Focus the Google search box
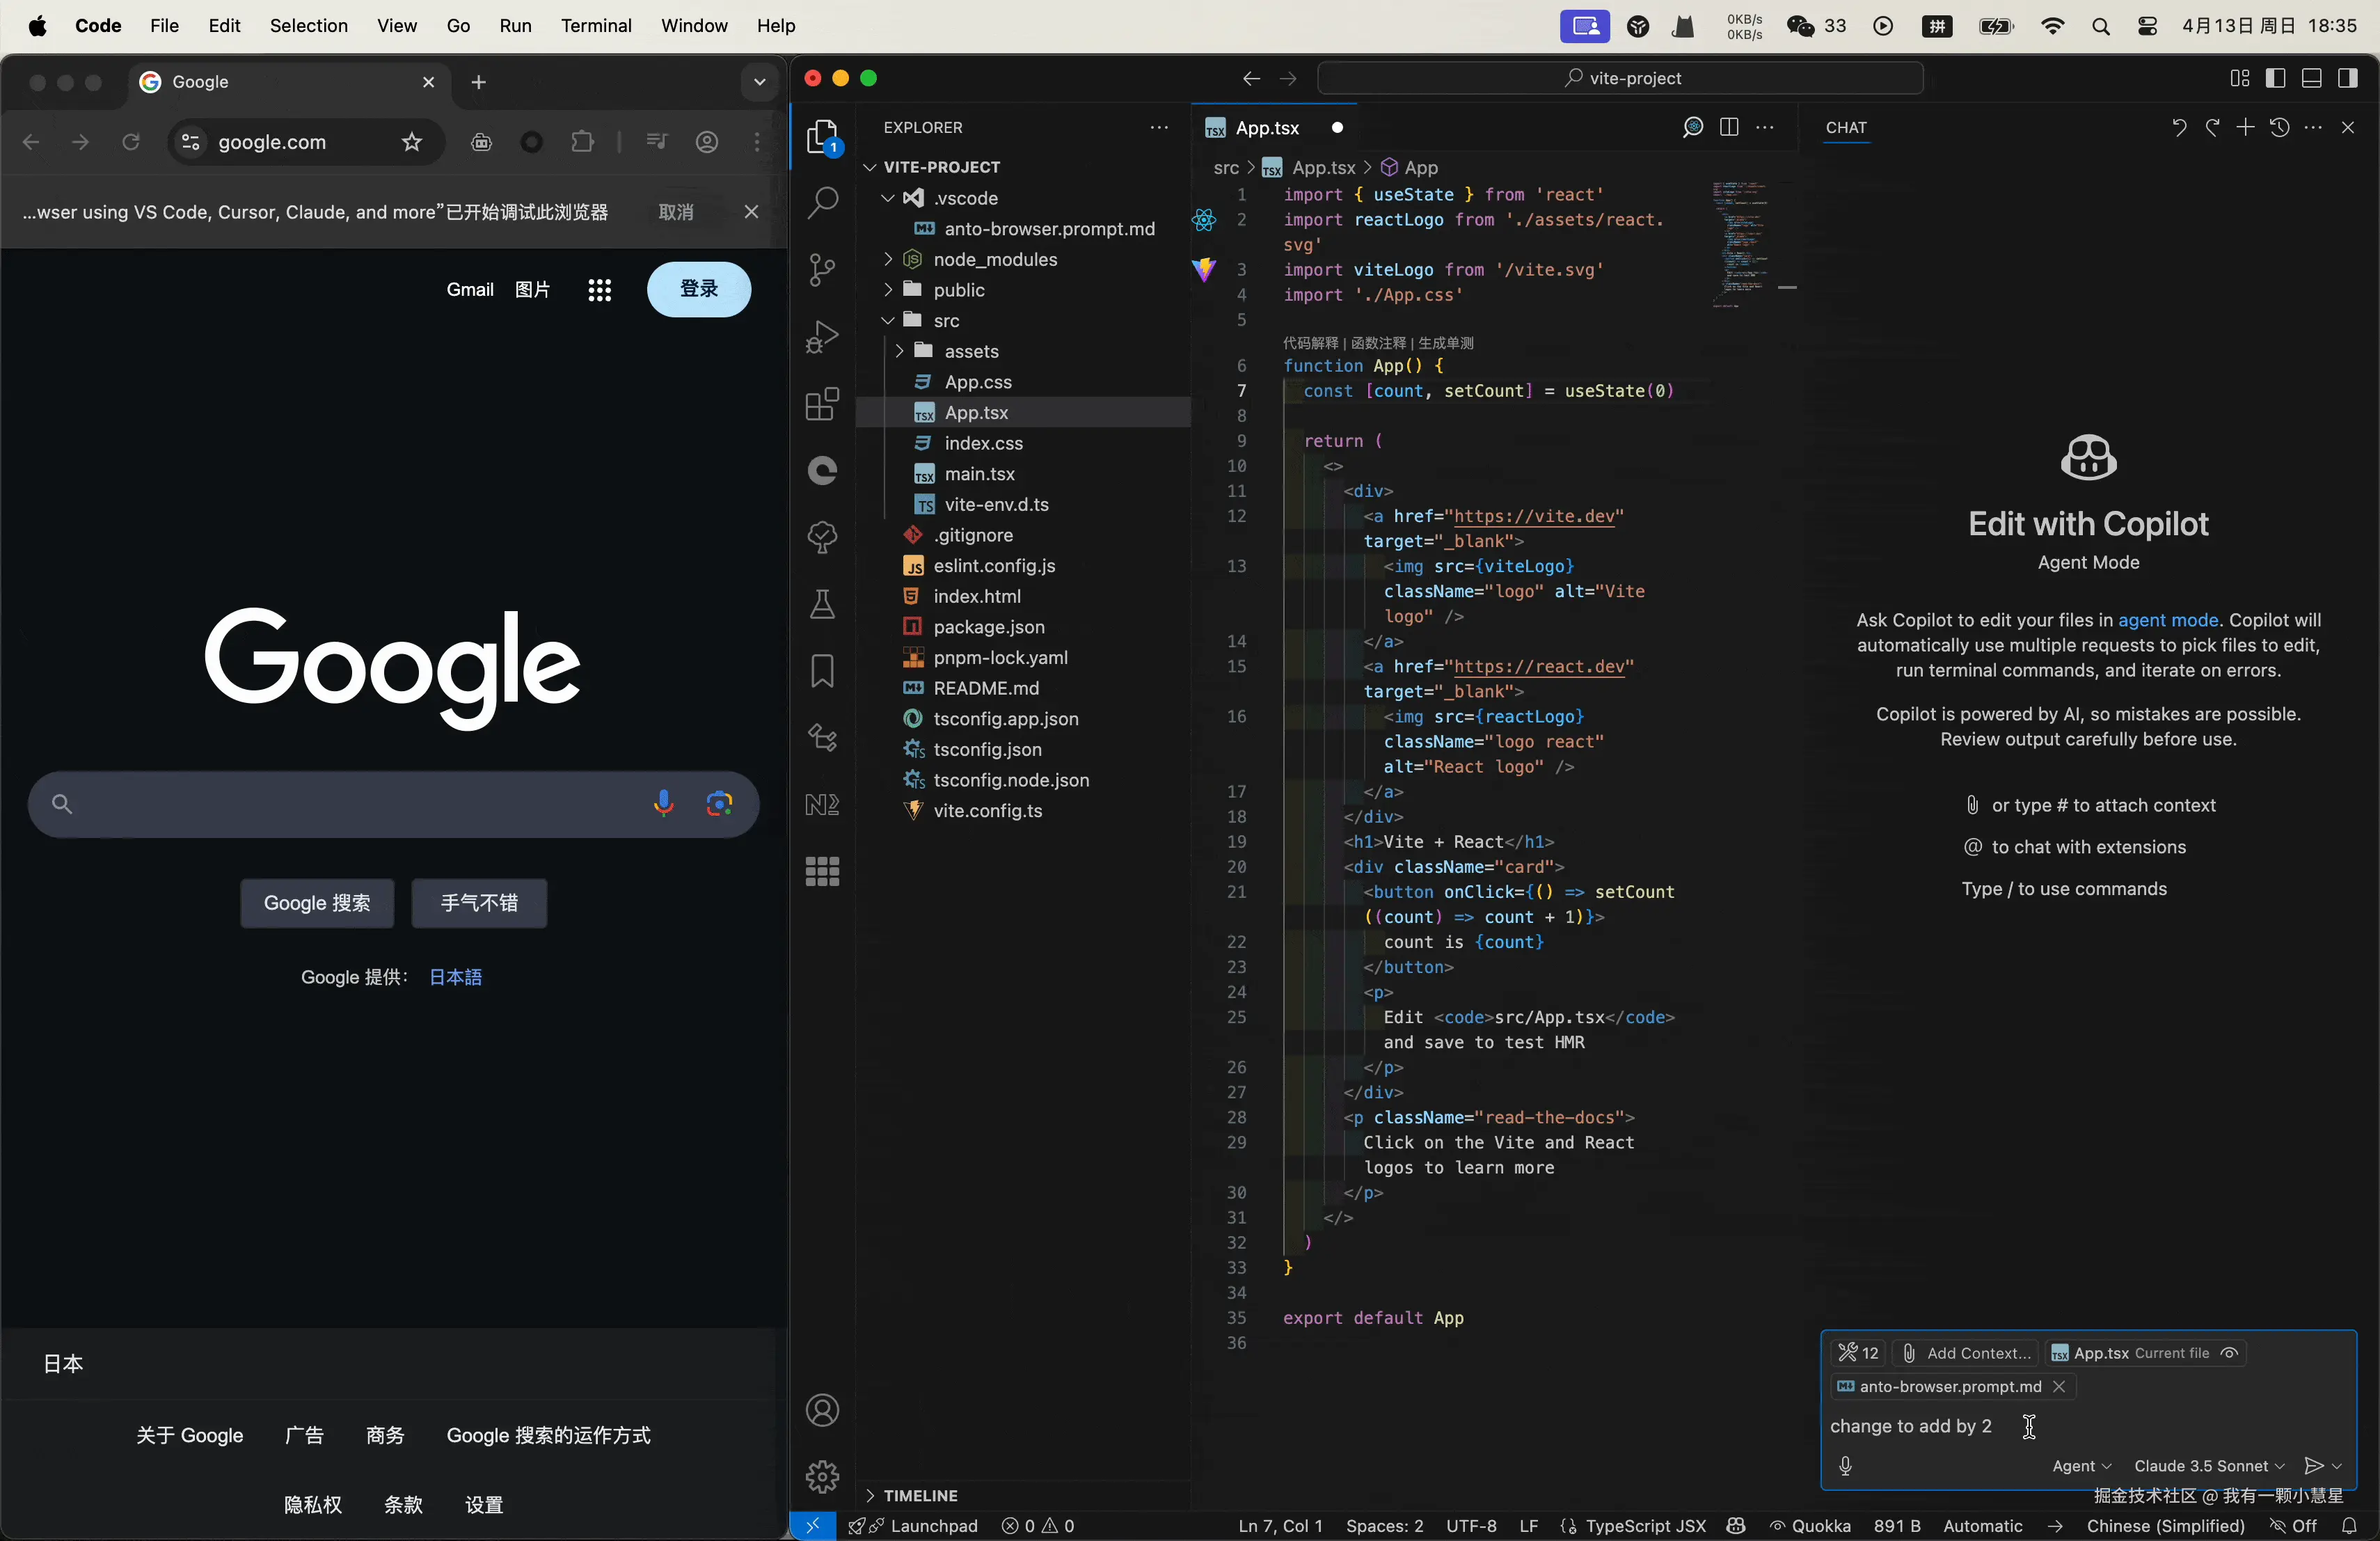The width and height of the screenshot is (2380, 1541). pos(393,803)
